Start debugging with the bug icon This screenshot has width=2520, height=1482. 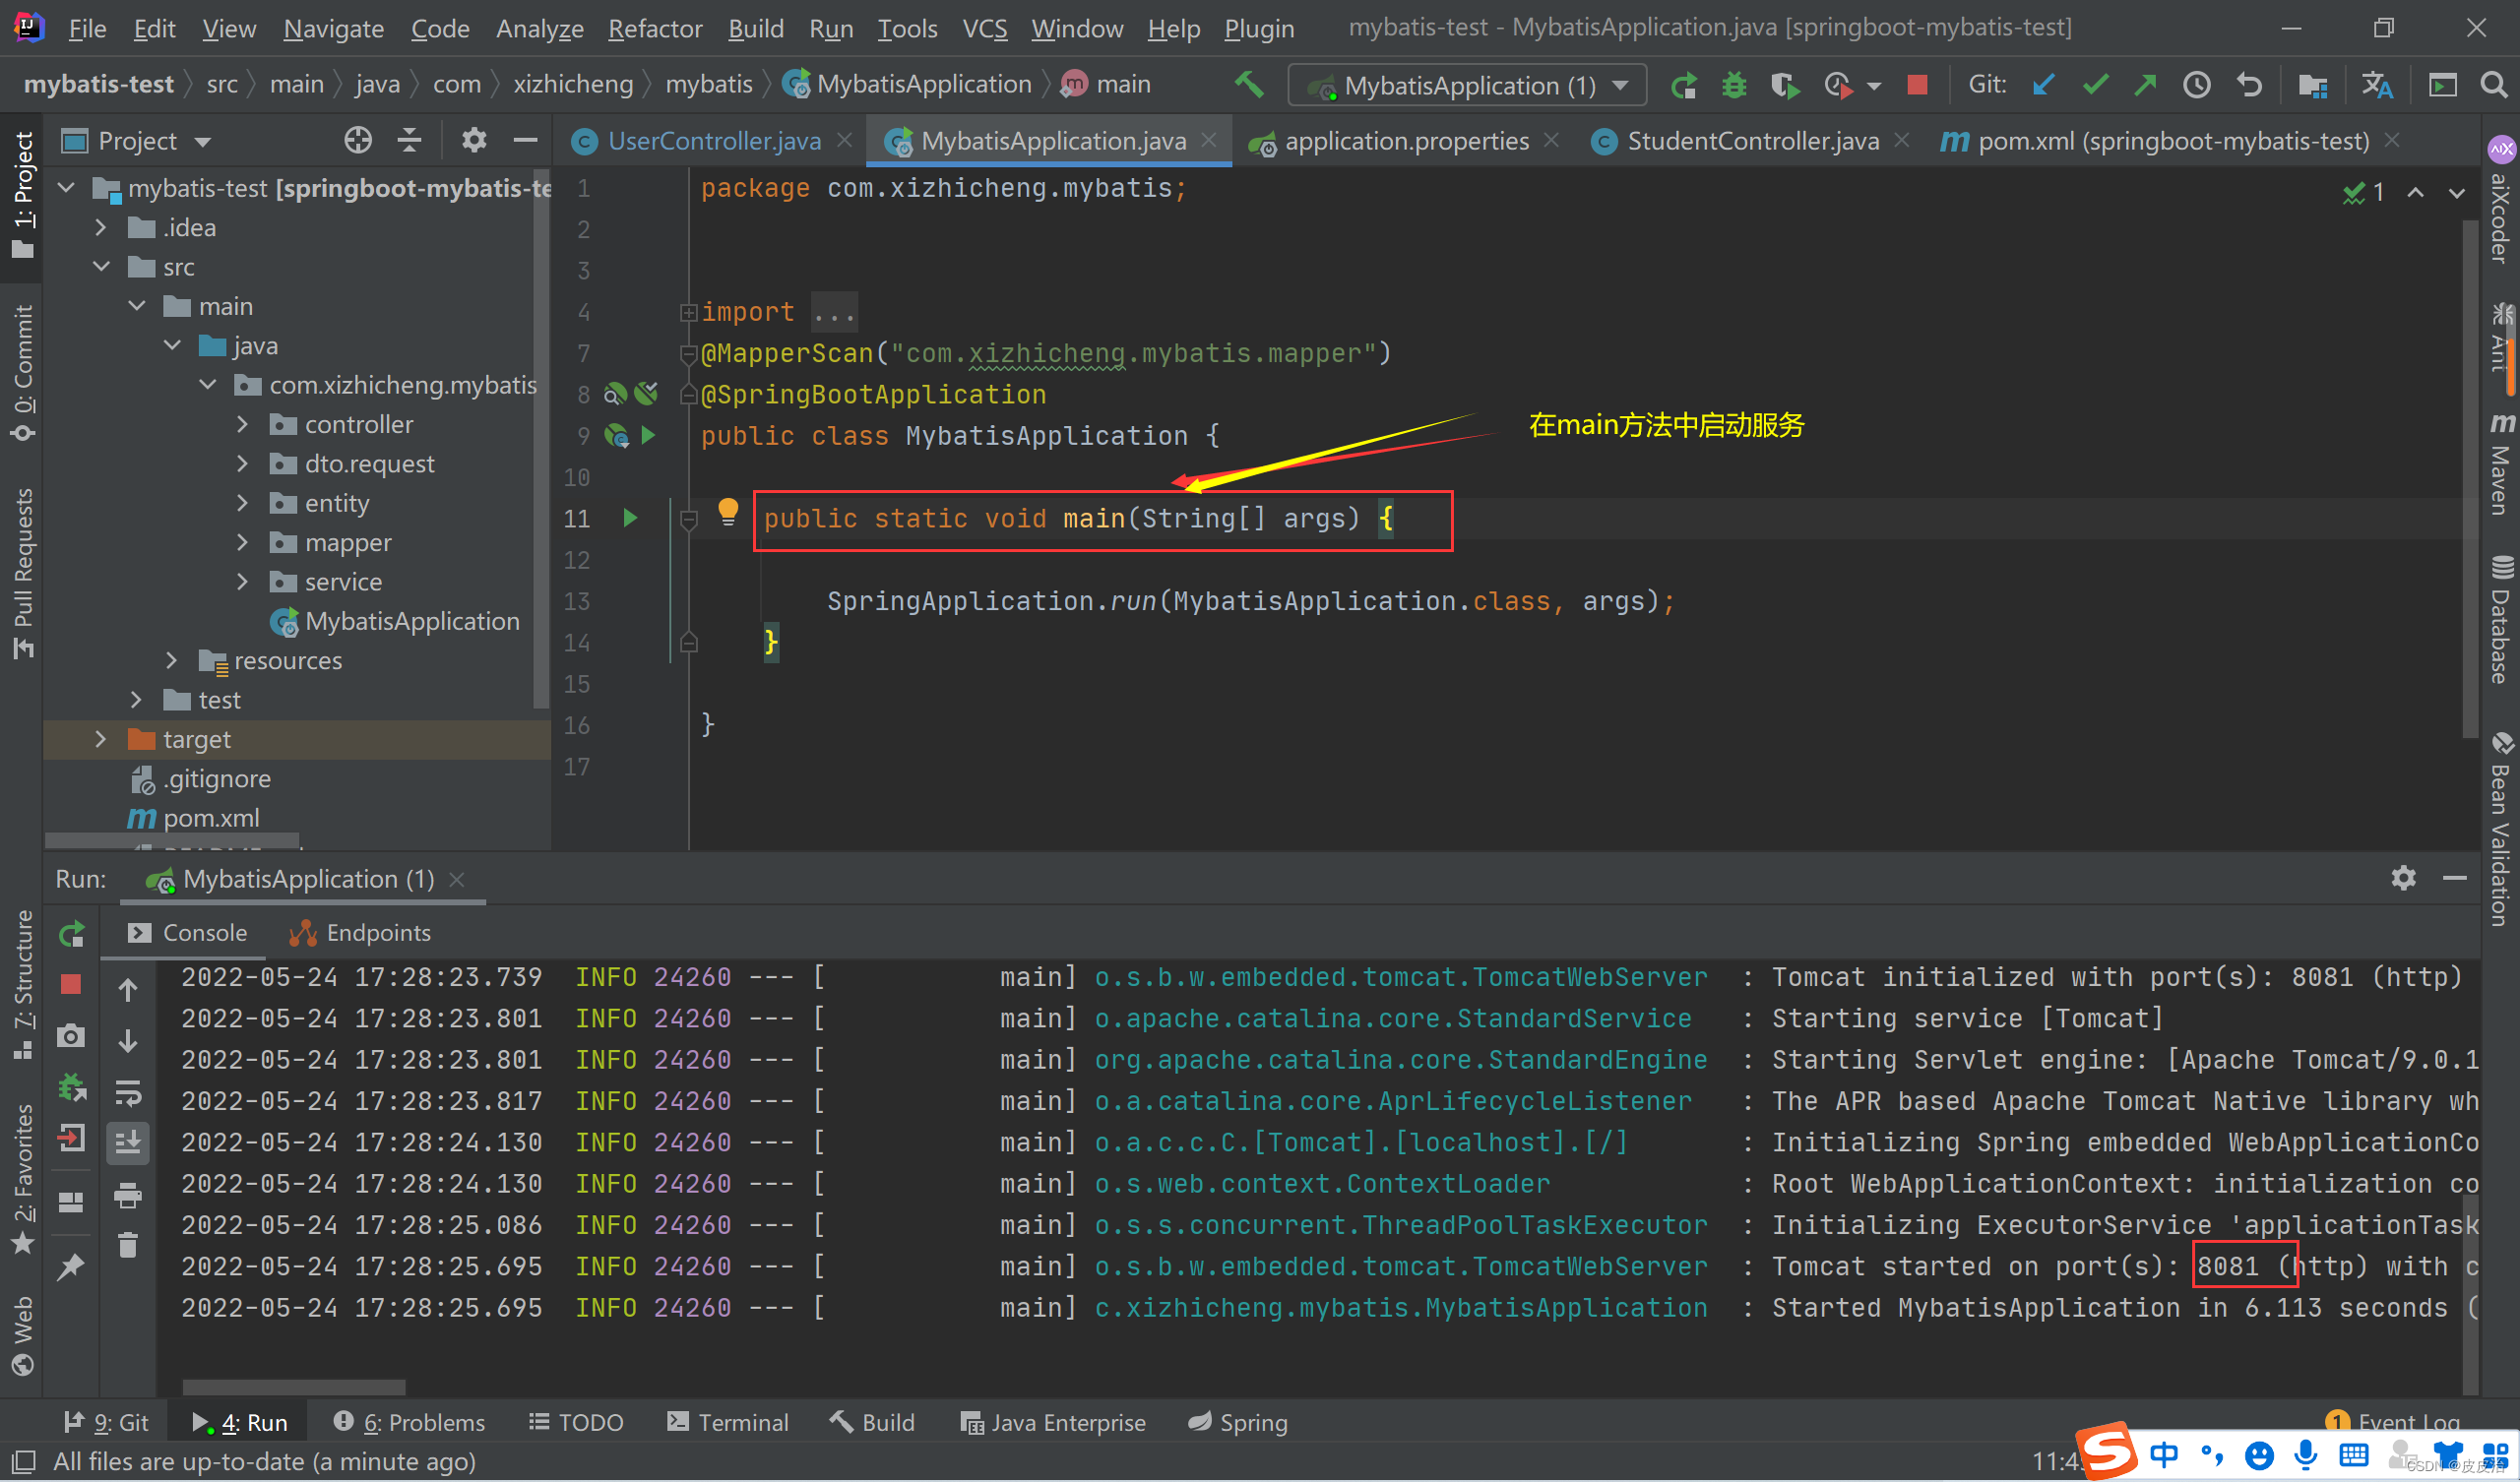(x=1734, y=86)
